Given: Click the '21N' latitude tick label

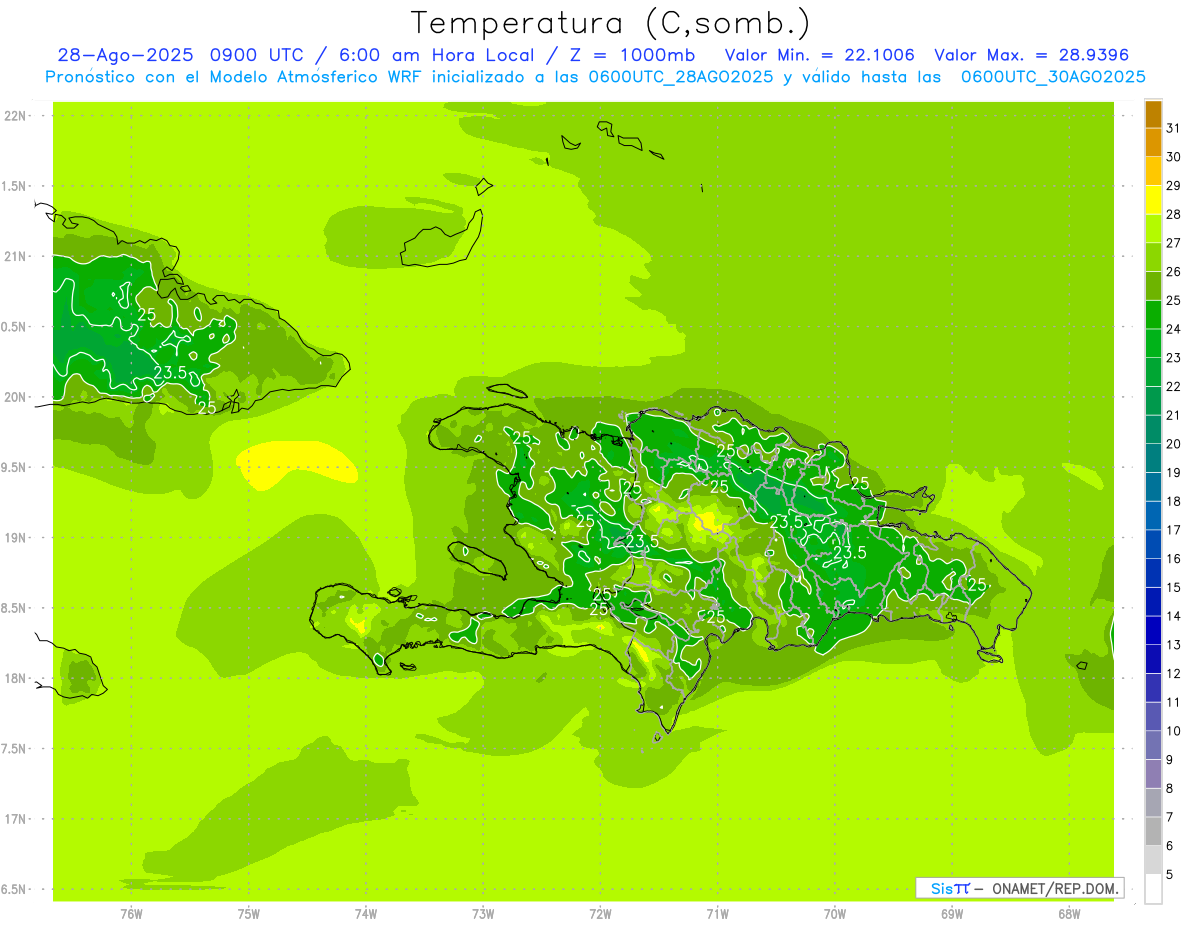Looking at the screenshot, I should pyautogui.click(x=16, y=256).
